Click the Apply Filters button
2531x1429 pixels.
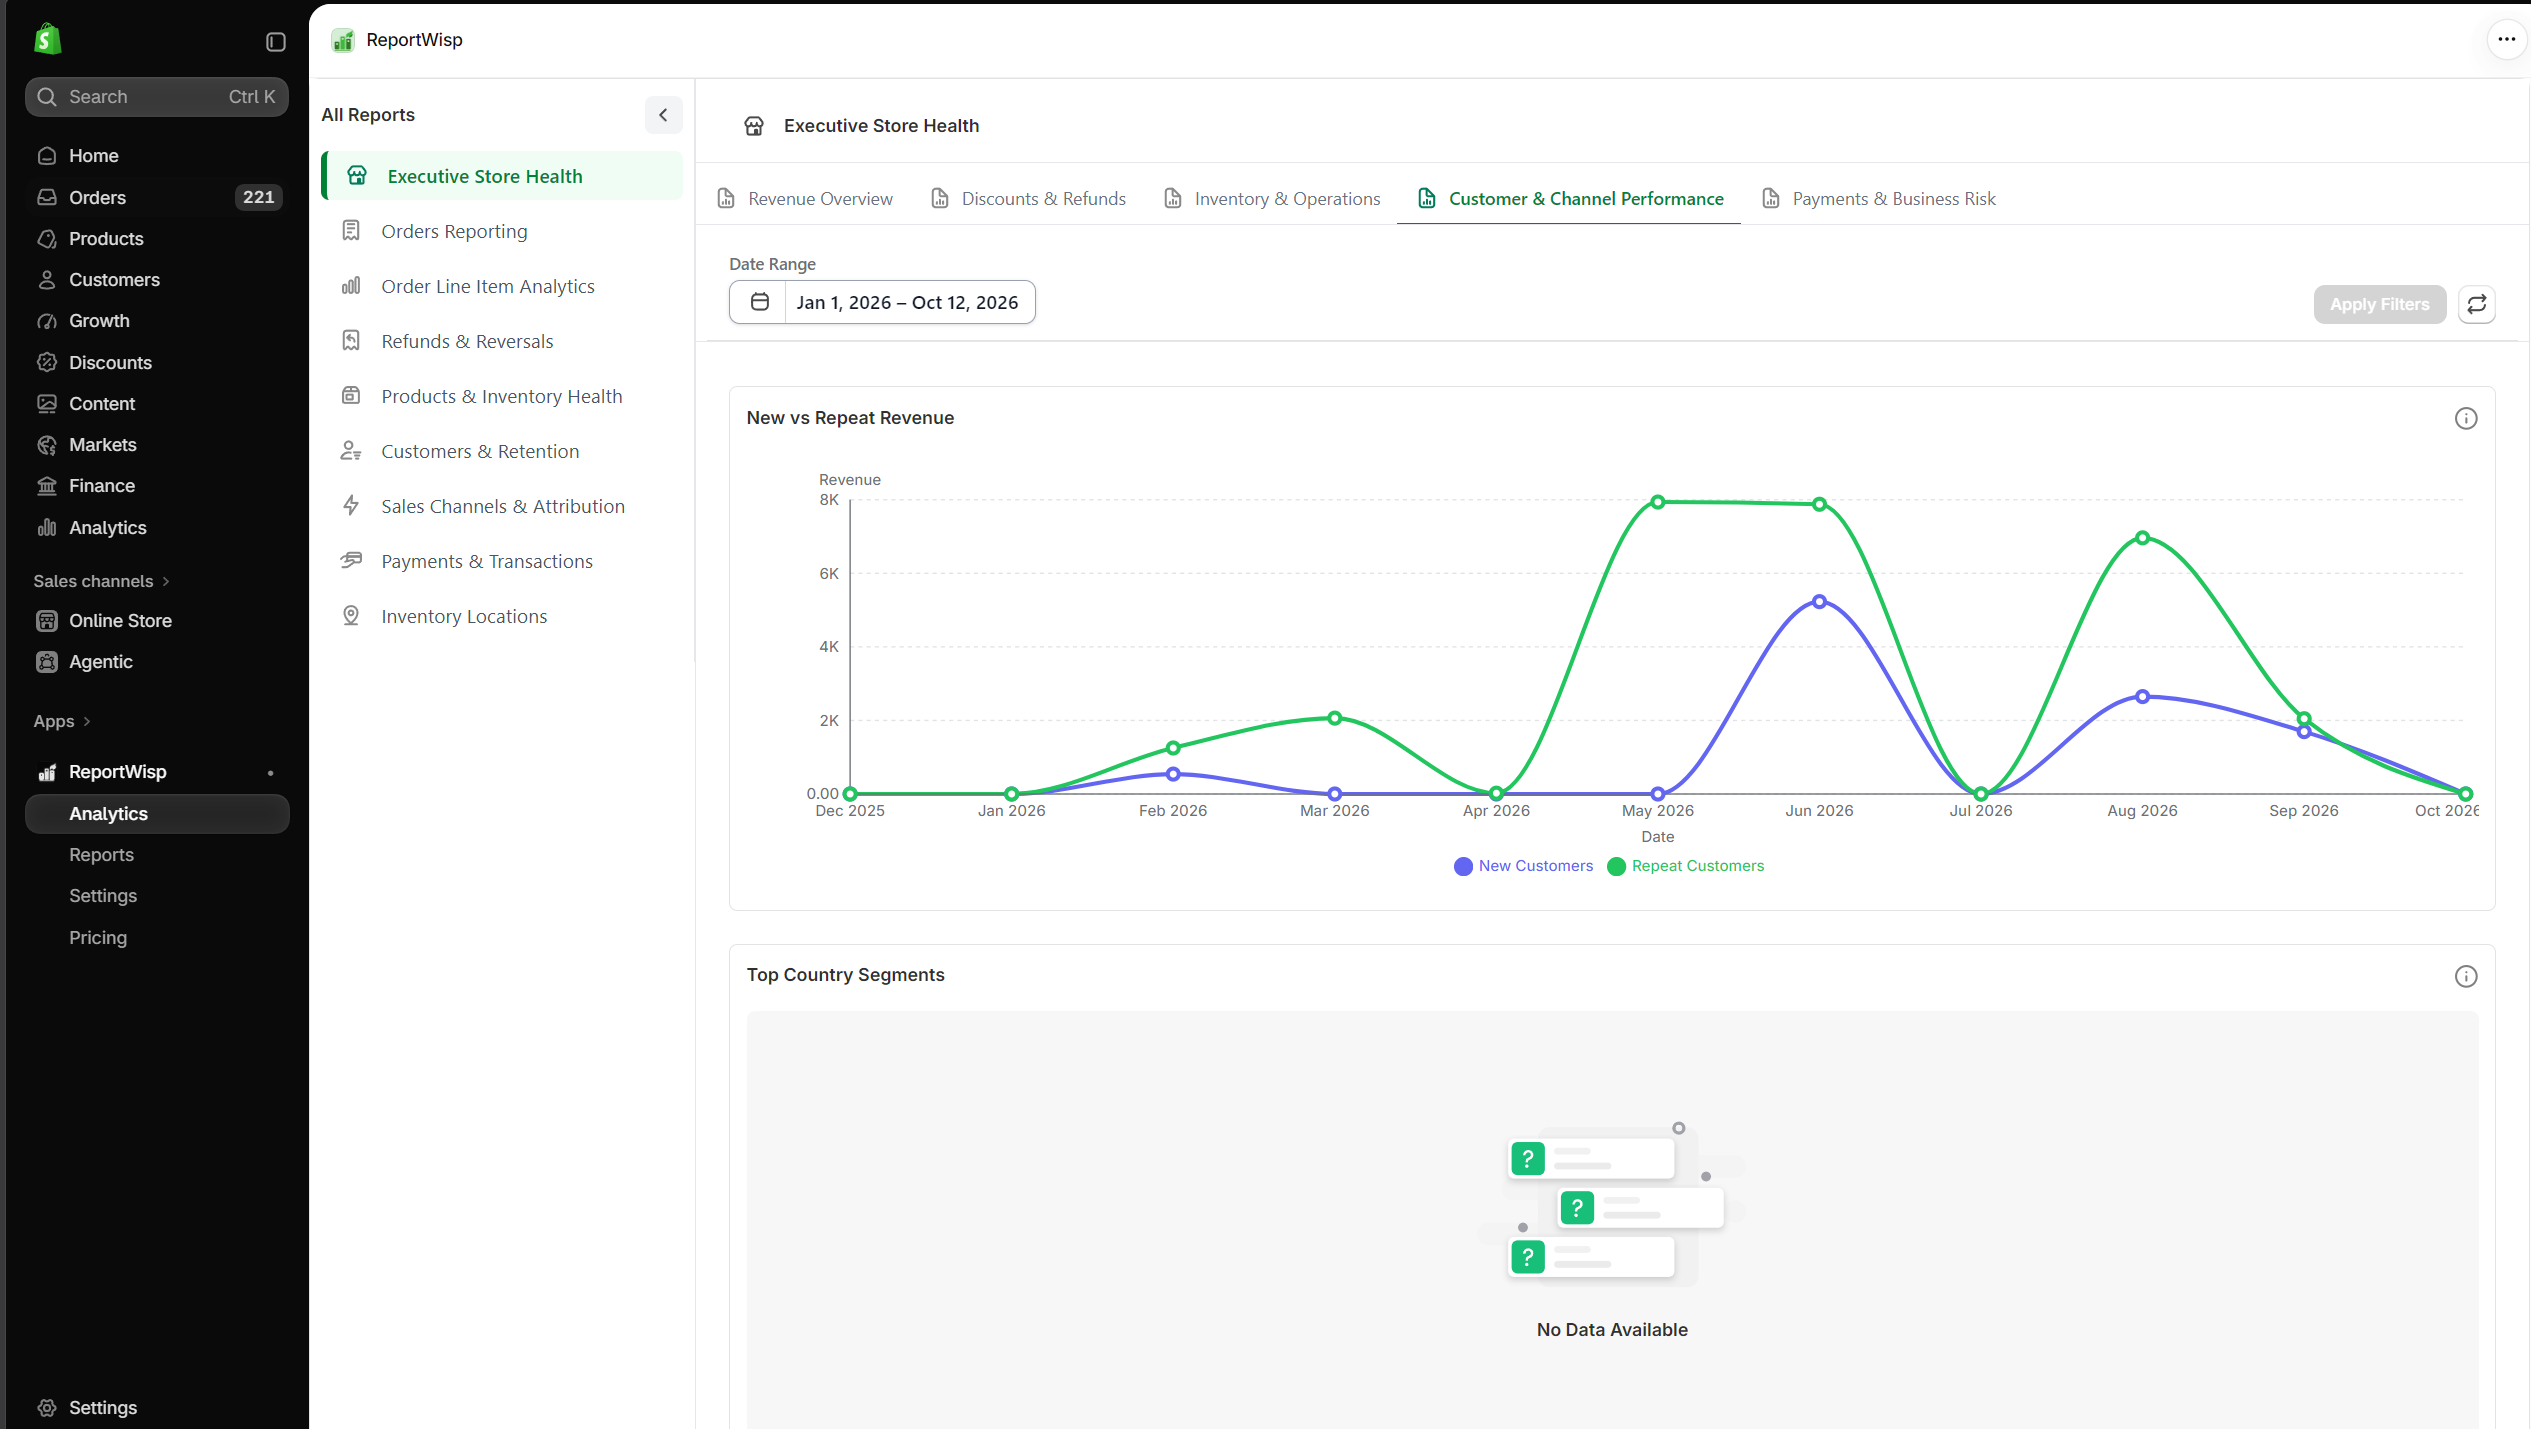click(2379, 304)
